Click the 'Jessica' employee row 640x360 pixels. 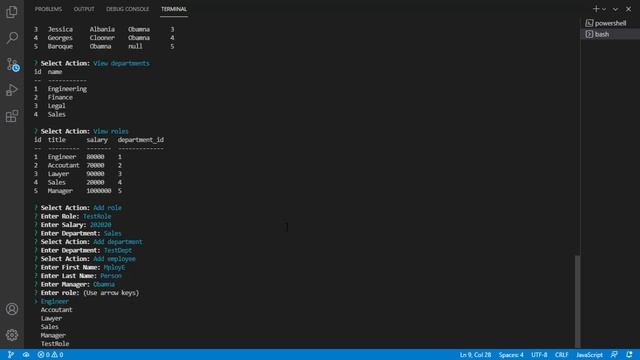point(104,29)
